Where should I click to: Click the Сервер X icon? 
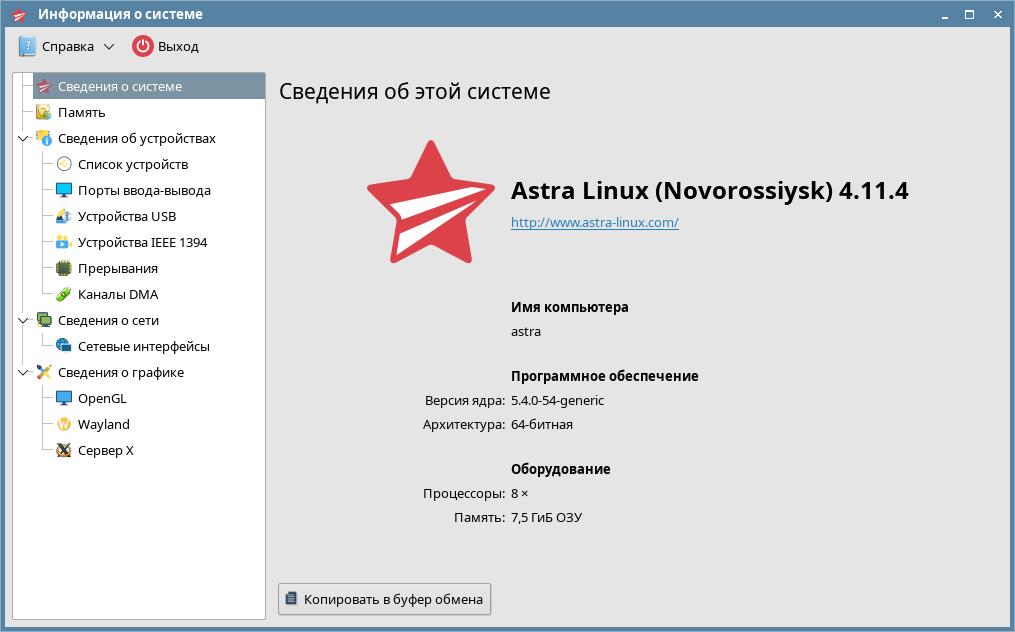click(x=63, y=450)
